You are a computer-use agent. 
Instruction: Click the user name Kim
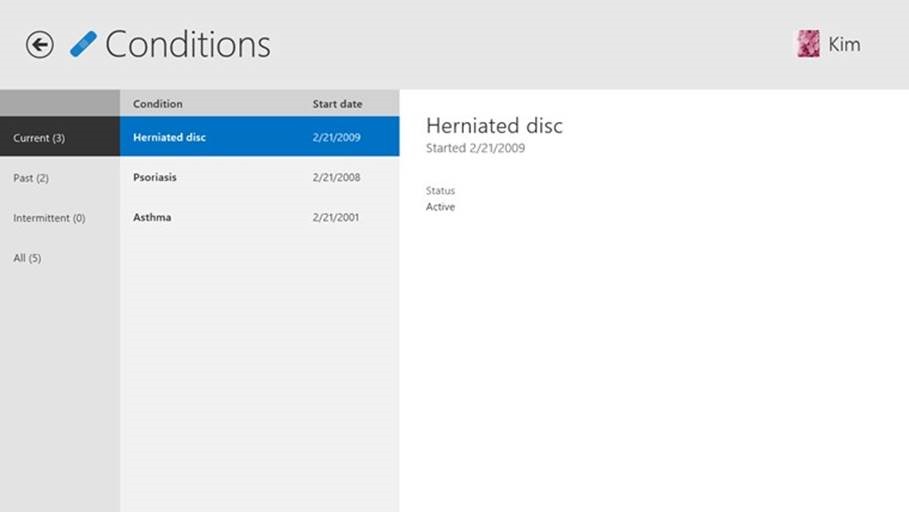844,44
